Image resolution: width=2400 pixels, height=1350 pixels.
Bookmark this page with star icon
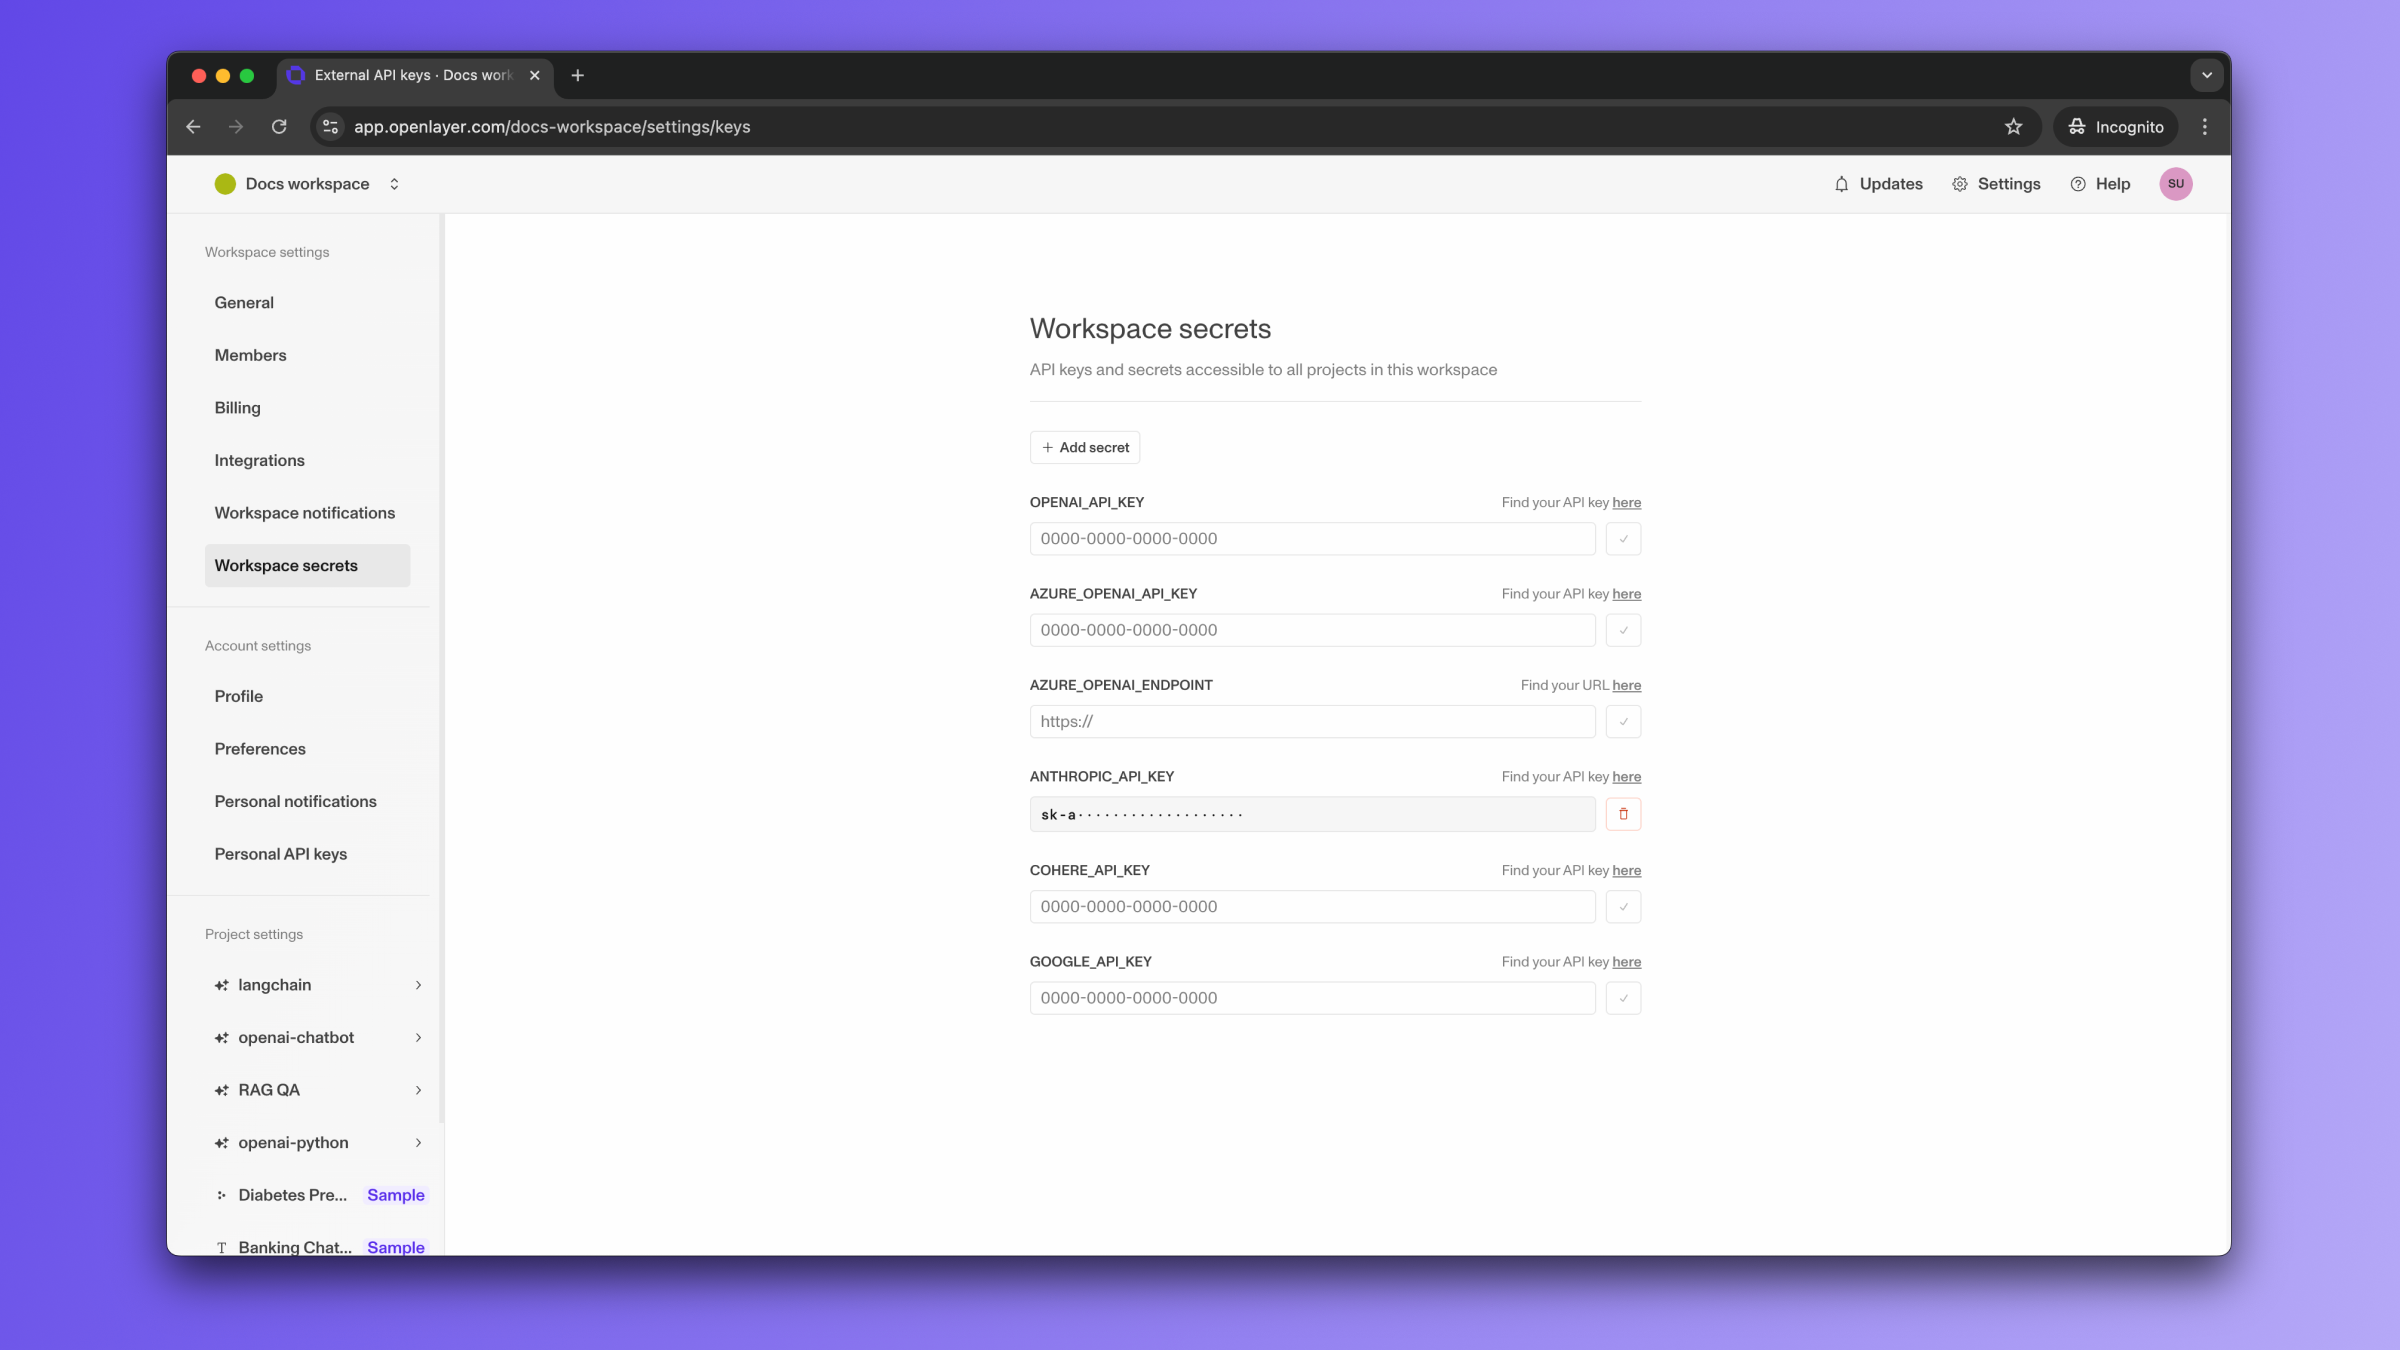pyautogui.click(x=2013, y=127)
